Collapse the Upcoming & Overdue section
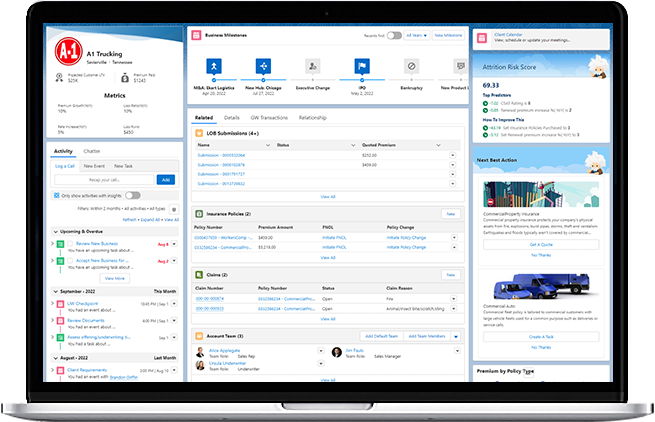 coord(55,231)
